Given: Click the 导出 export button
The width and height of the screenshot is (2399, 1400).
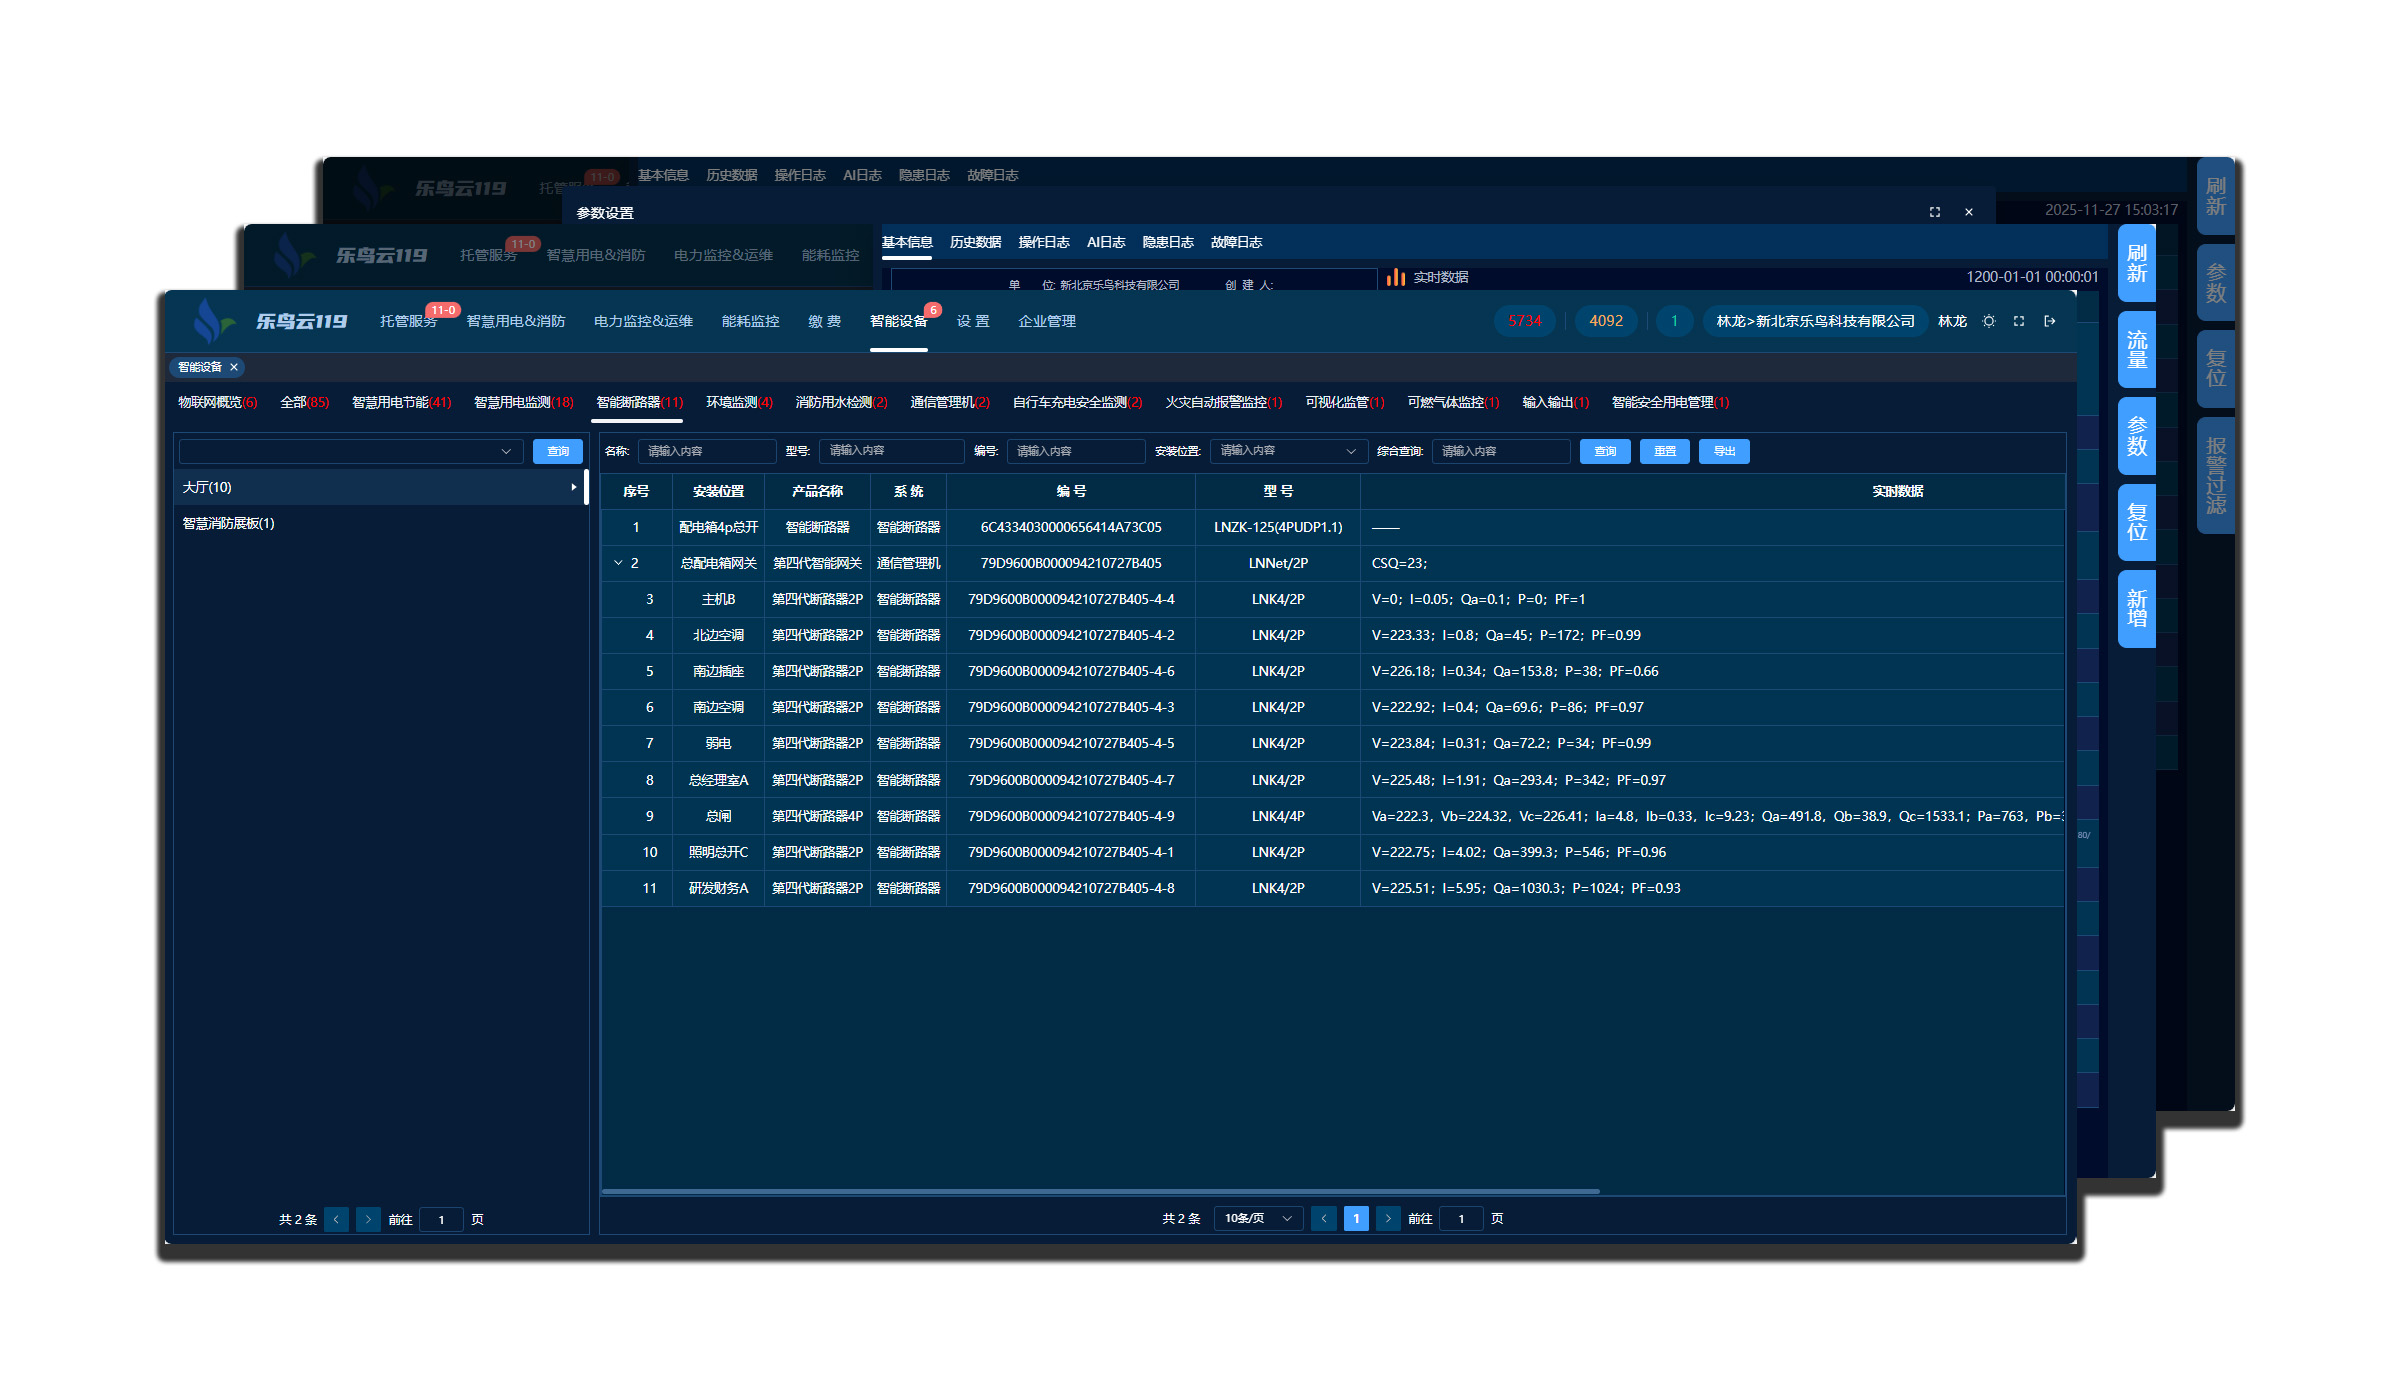Looking at the screenshot, I should tap(1724, 451).
